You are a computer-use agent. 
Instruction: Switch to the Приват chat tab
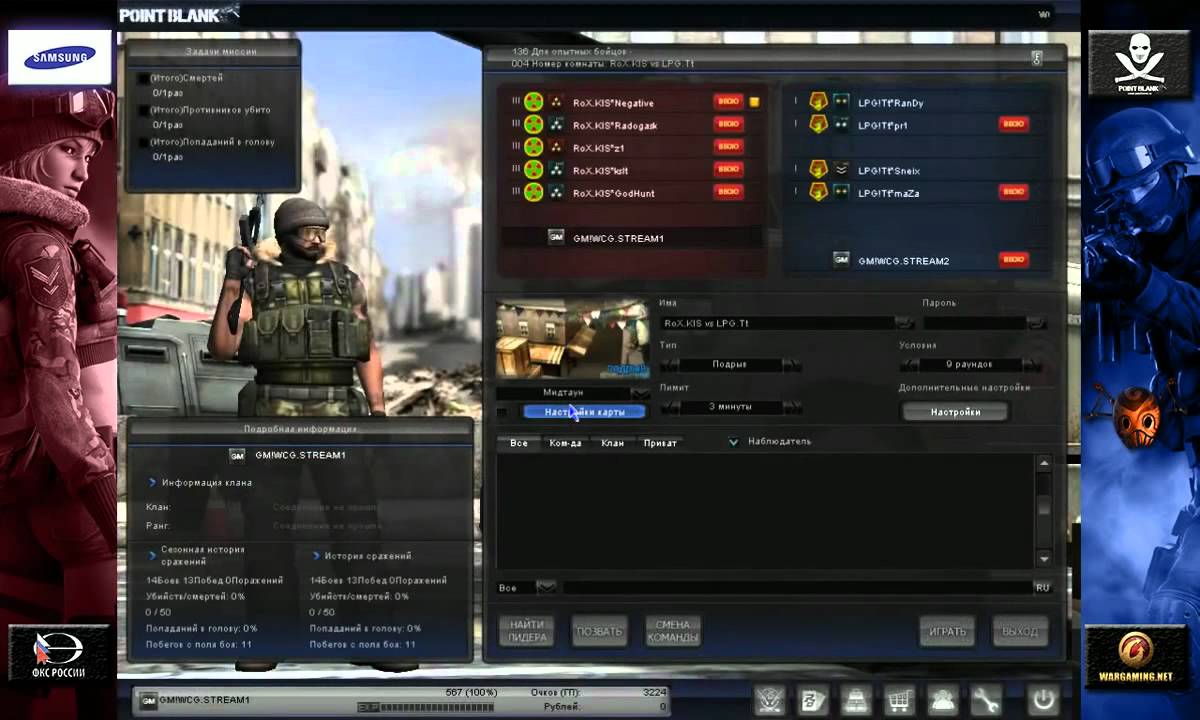[660, 442]
